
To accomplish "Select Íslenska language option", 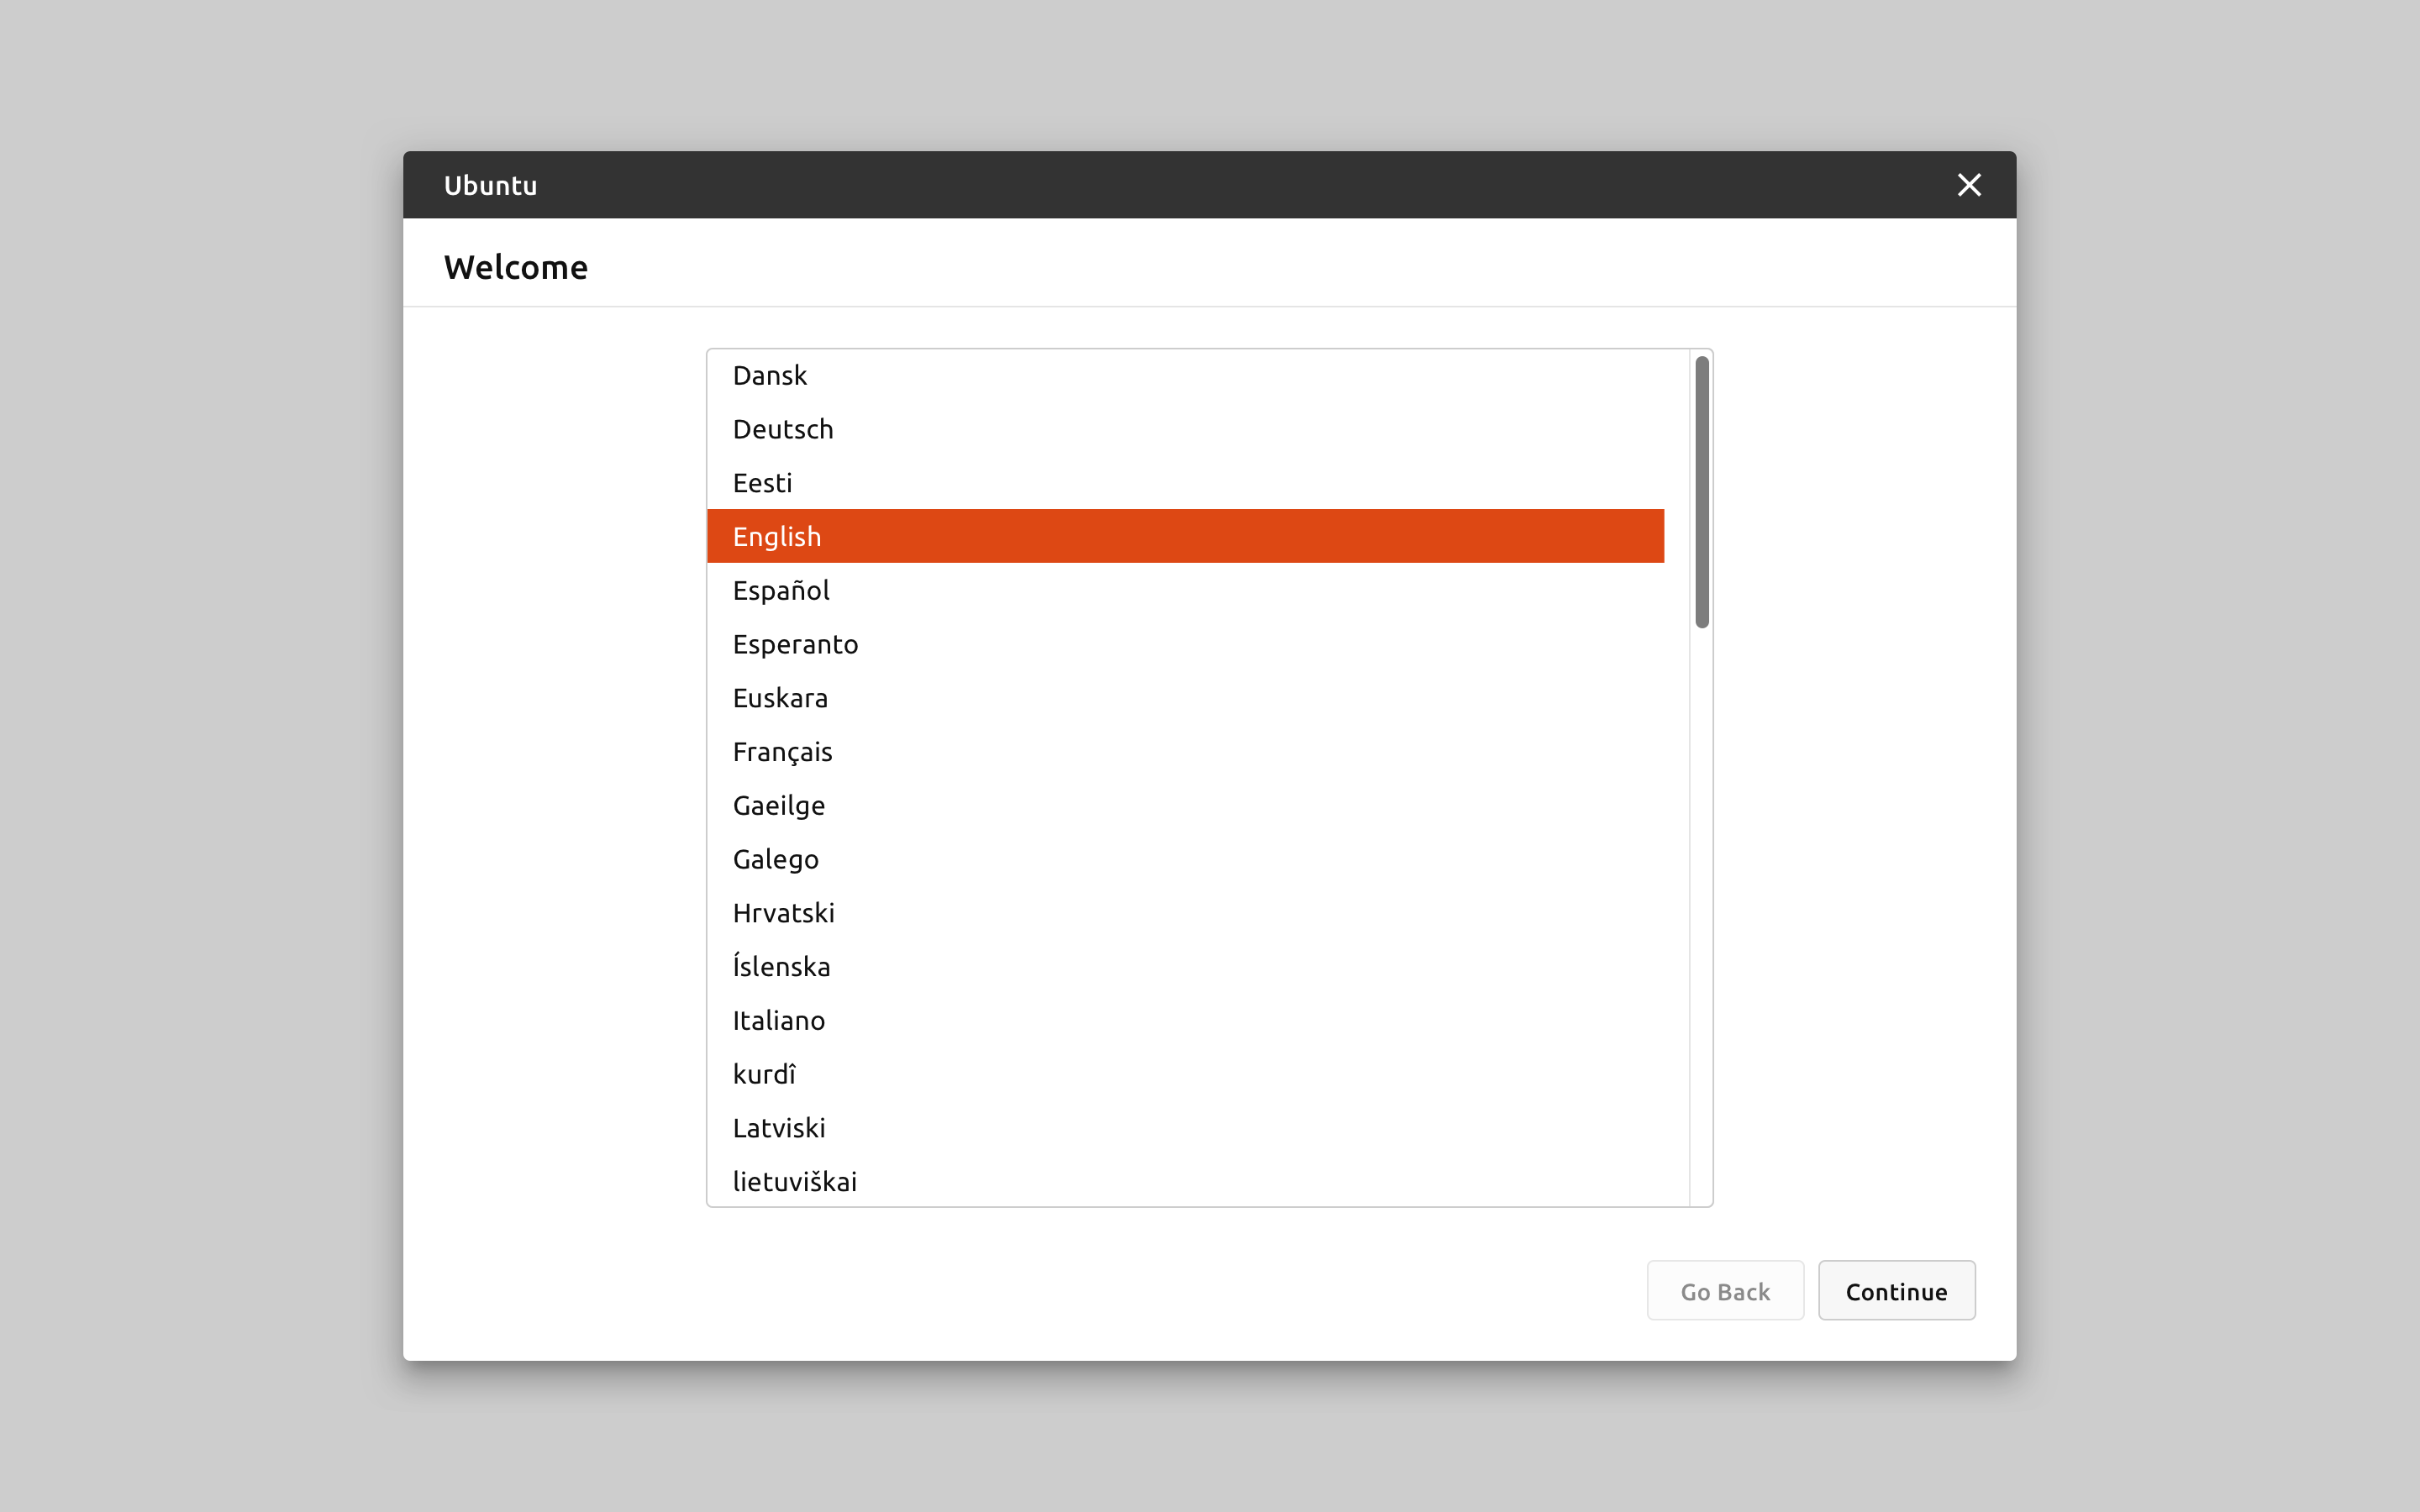I will coord(781,967).
